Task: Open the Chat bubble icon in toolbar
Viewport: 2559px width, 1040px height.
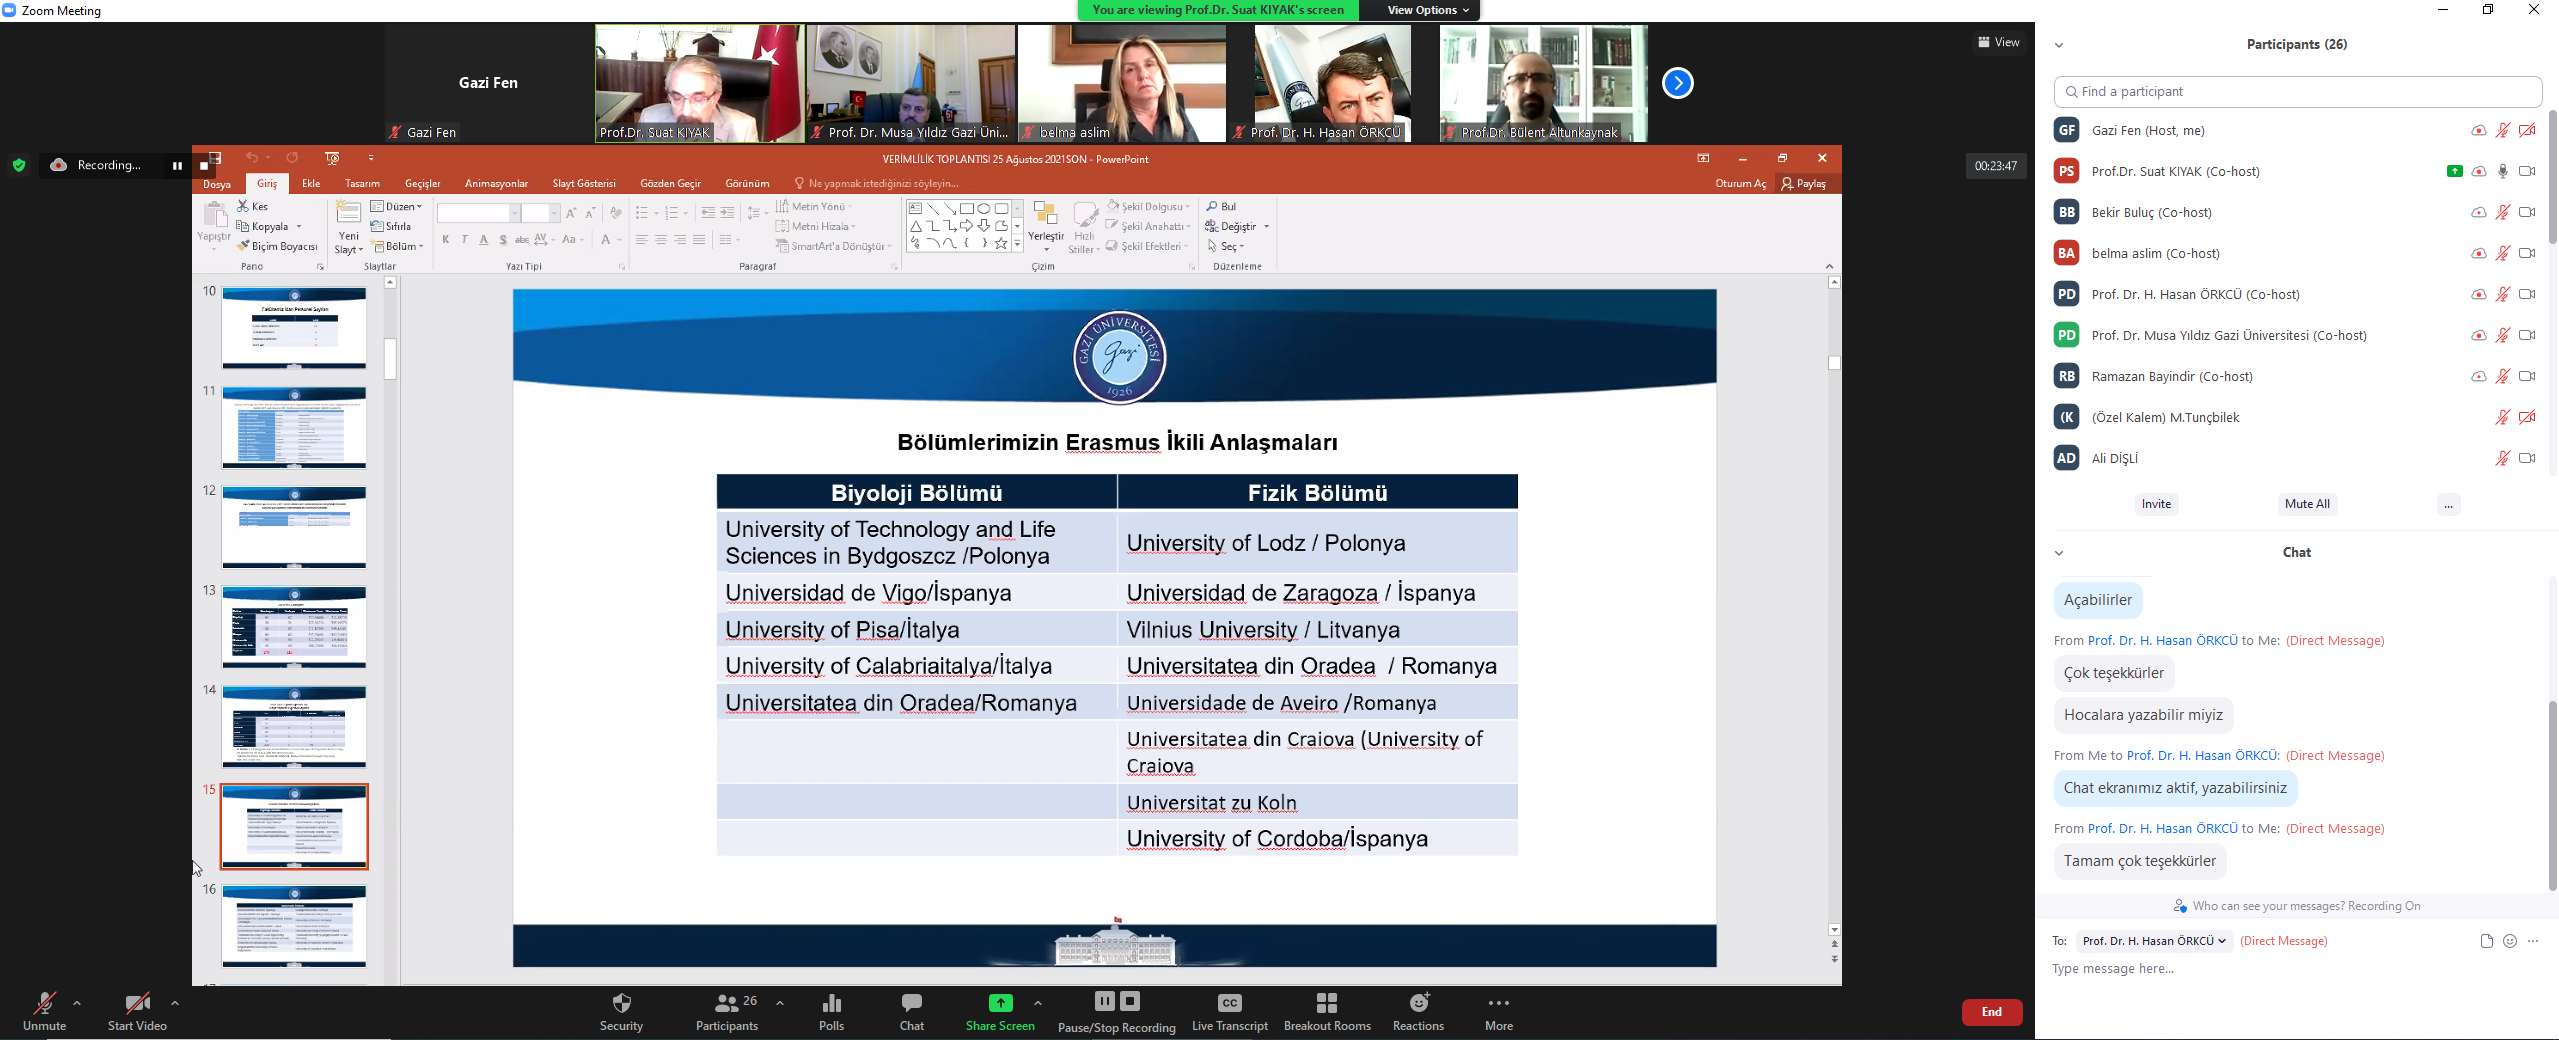Action: tap(911, 1003)
